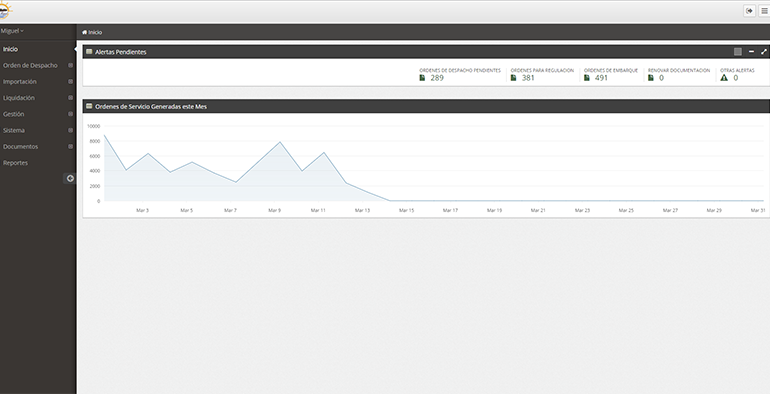Screen dimensions: 770x394
Task: Click the chart peak at Mar 9
Action: [x=280, y=142]
